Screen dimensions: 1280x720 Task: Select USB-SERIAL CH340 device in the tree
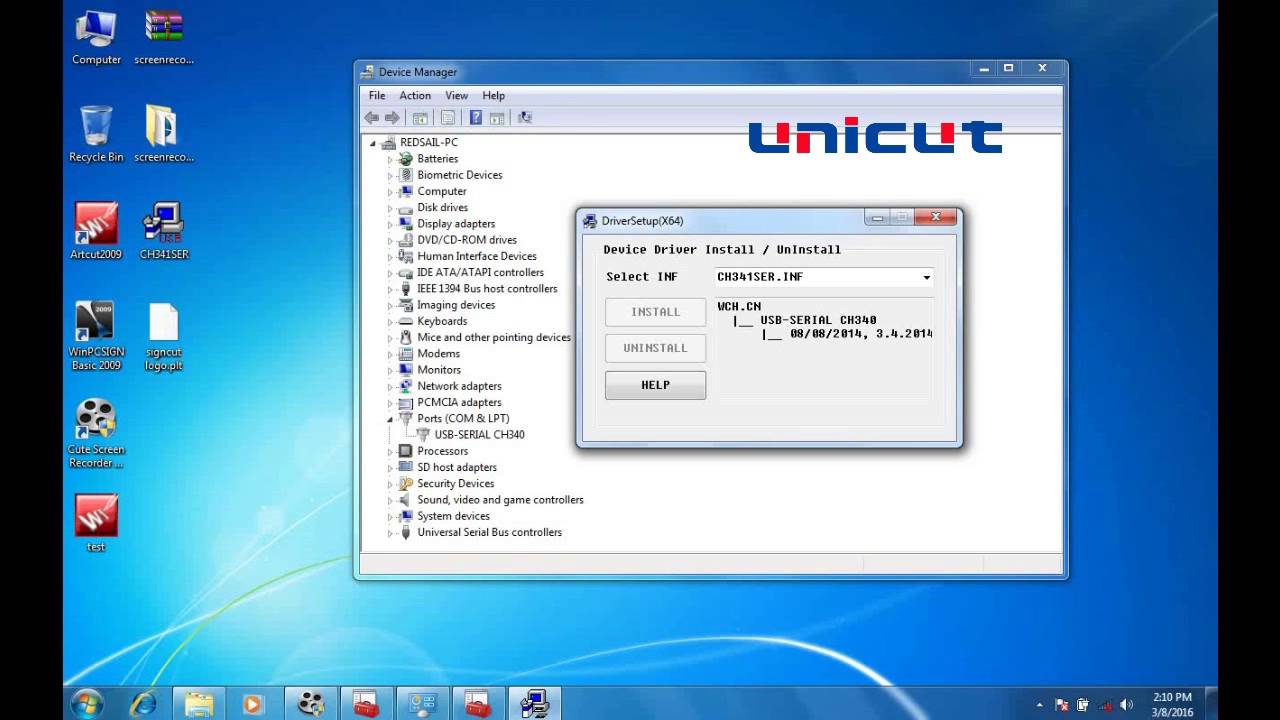(x=479, y=435)
